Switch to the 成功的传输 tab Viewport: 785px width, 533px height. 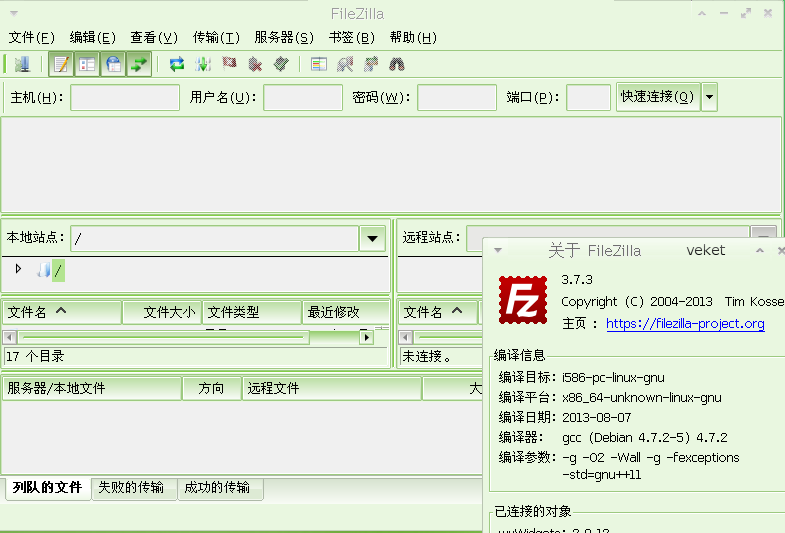click(220, 488)
